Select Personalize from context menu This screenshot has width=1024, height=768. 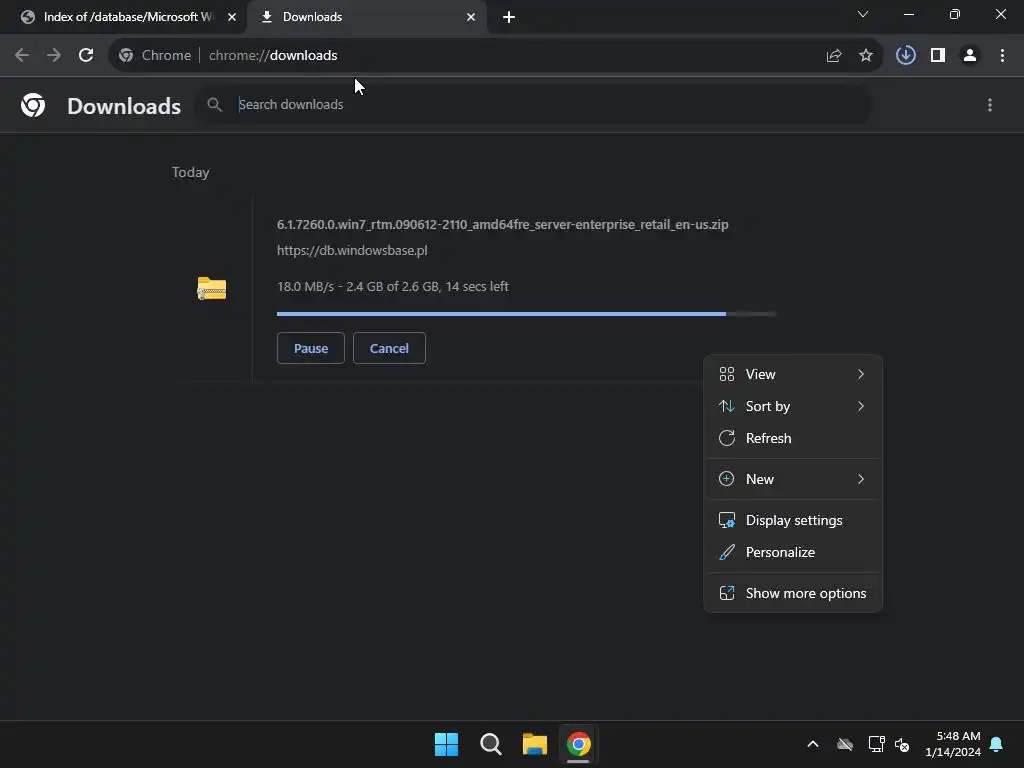click(x=793, y=552)
